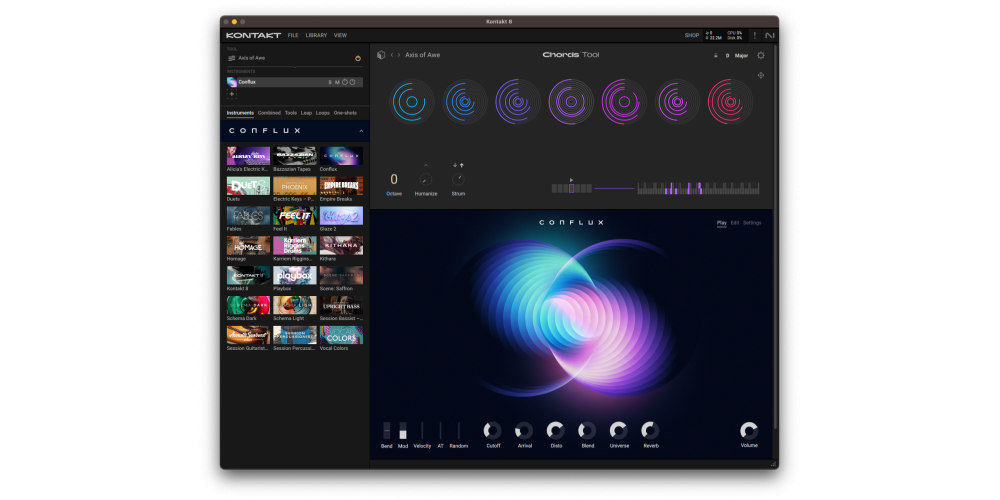Click the Strum knob
This screenshot has width=1000, height=500.
[x=458, y=180]
